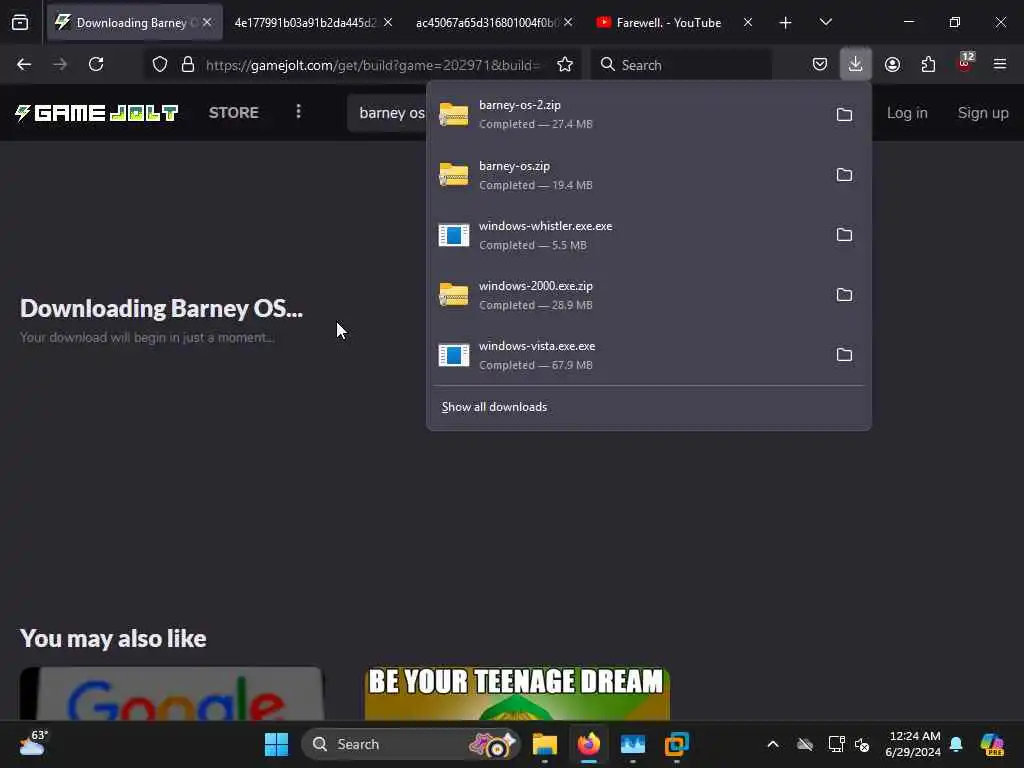Open the Firefox account icon
This screenshot has width=1024, height=768.
pos(892,65)
